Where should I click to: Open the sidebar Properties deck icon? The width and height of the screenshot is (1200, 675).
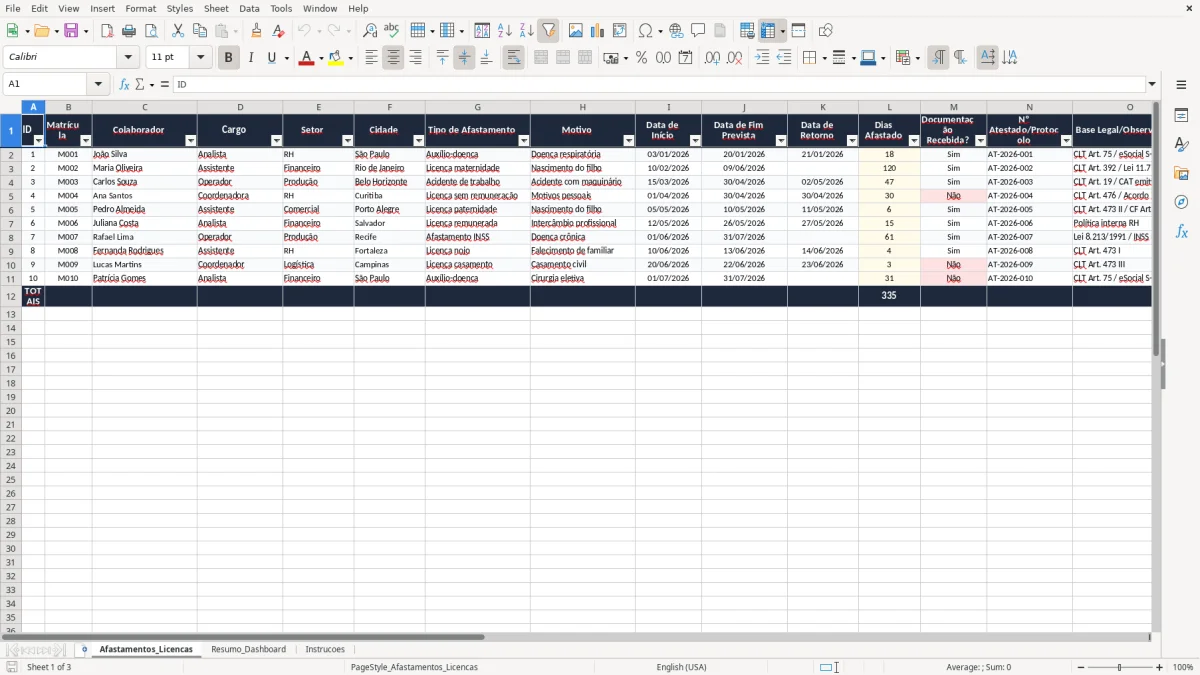tap(1181, 116)
